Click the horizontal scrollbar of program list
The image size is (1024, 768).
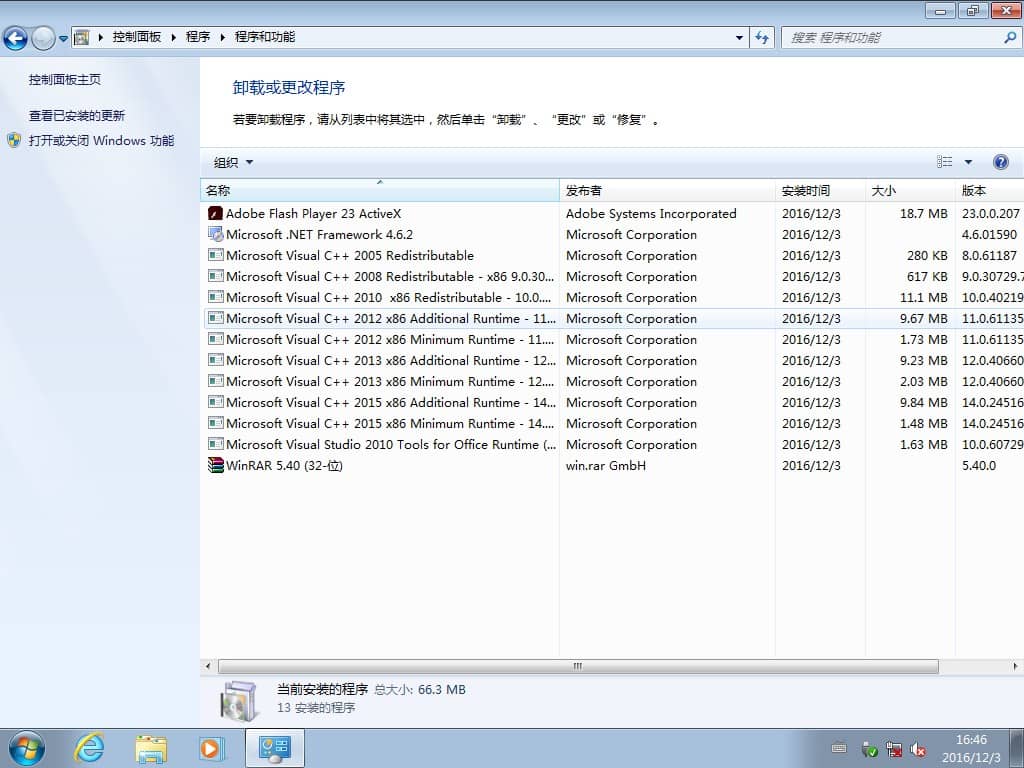577,666
